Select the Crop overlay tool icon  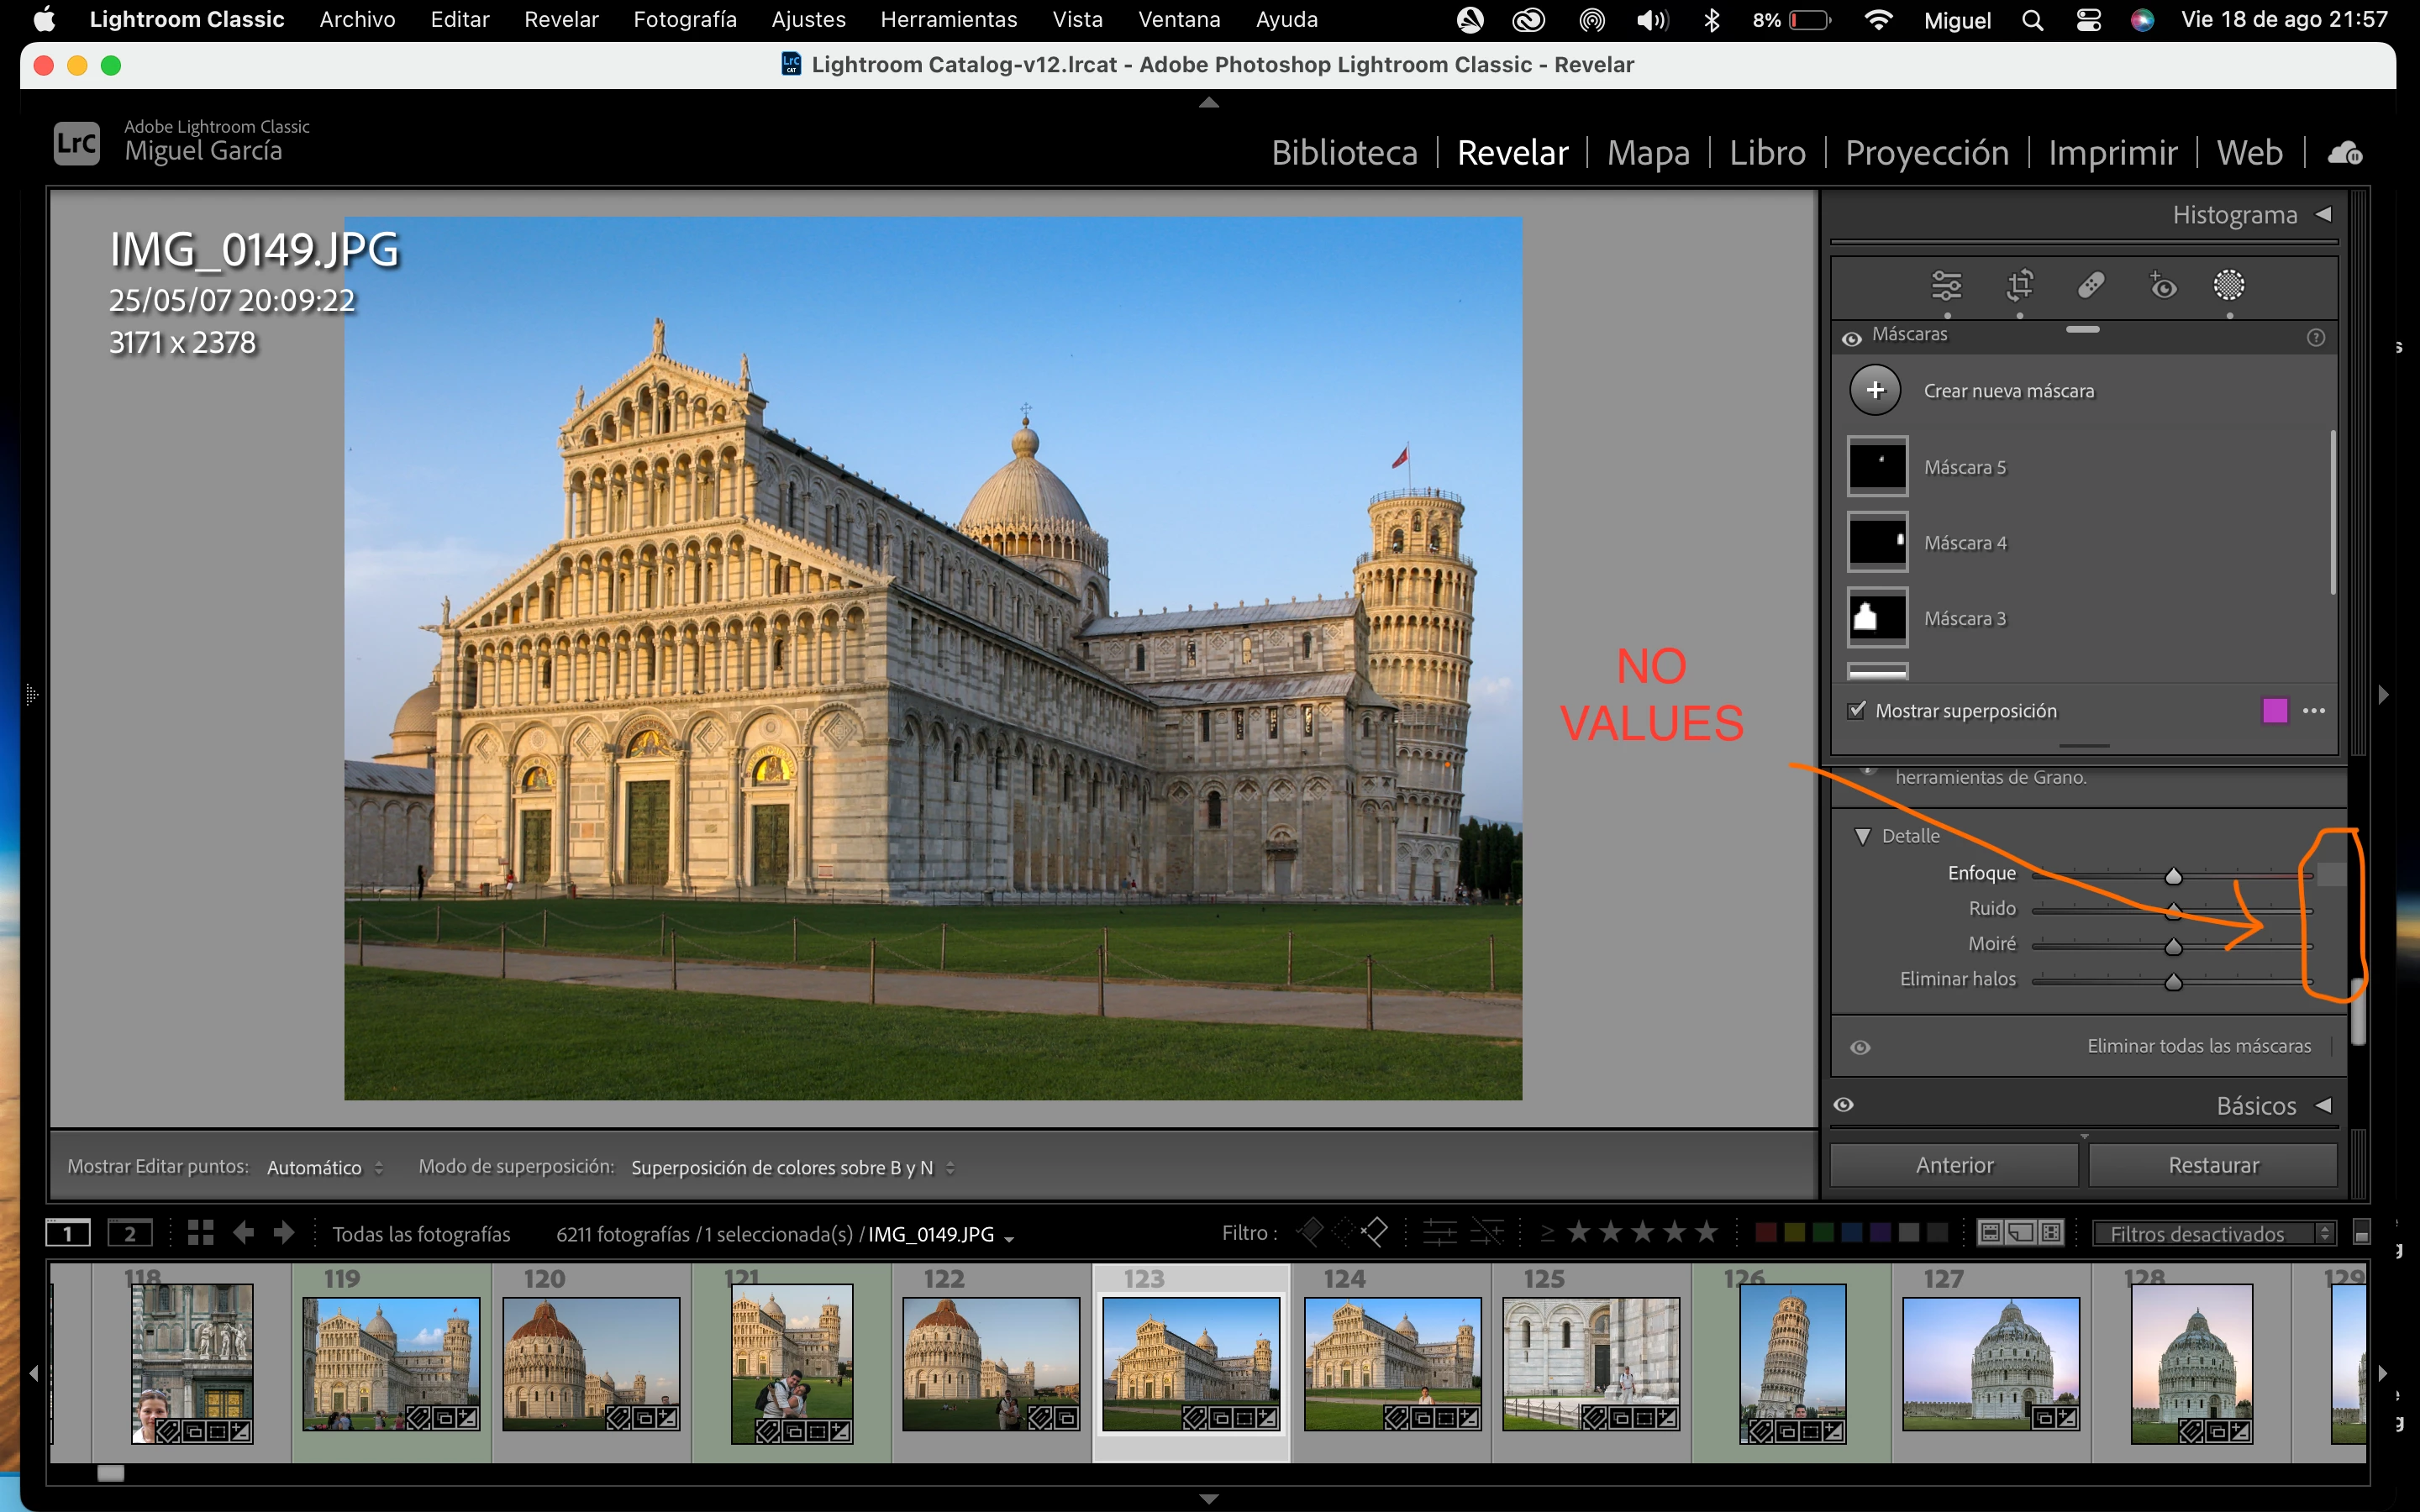coord(2019,286)
